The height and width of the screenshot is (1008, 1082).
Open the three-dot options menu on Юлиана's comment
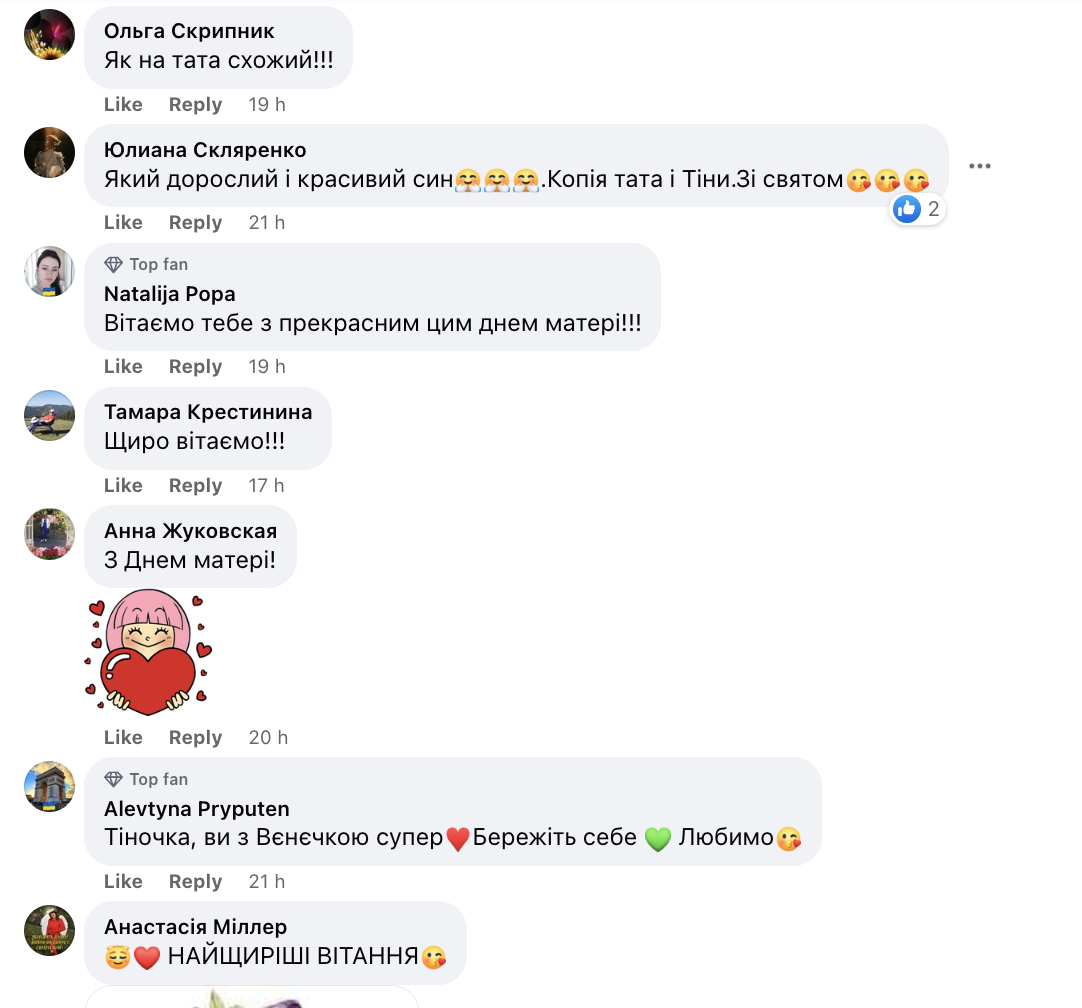pos(979,166)
